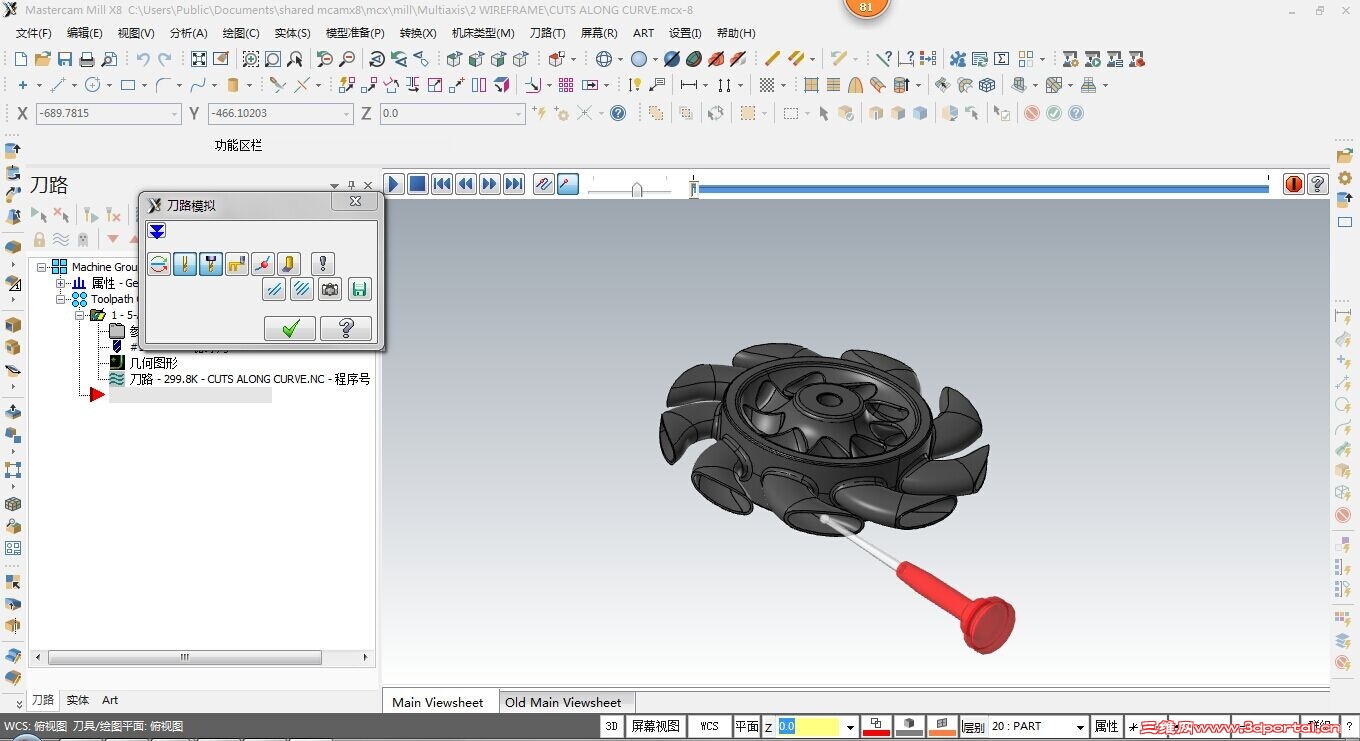Open the X coordinate dropdown
Image resolution: width=1360 pixels, height=741 pixels.
click(174, 114)
